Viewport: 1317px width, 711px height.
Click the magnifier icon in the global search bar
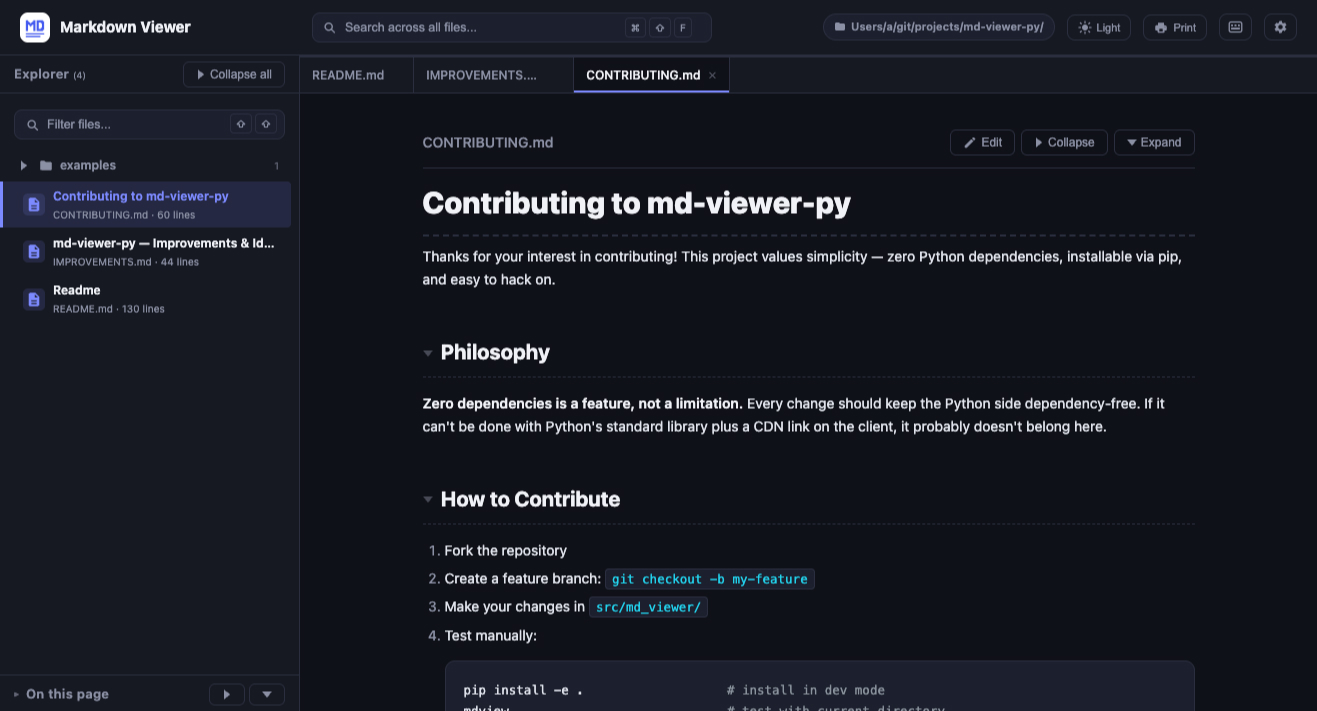pos(330,28)
